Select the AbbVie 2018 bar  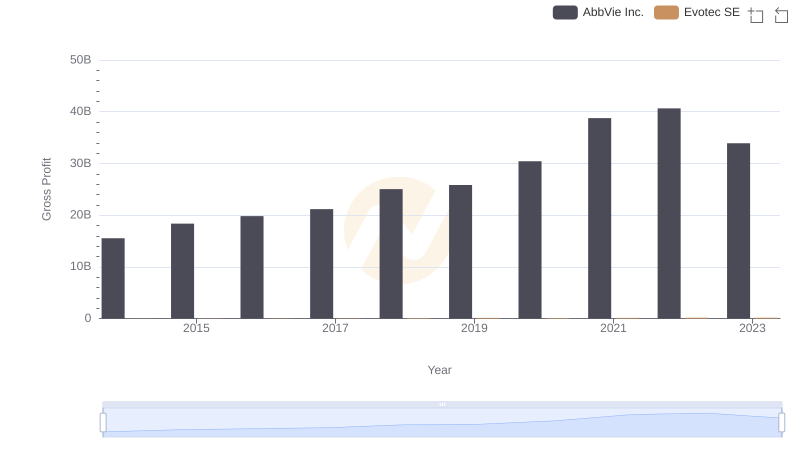pyautogui.click(x=391, y=254)
